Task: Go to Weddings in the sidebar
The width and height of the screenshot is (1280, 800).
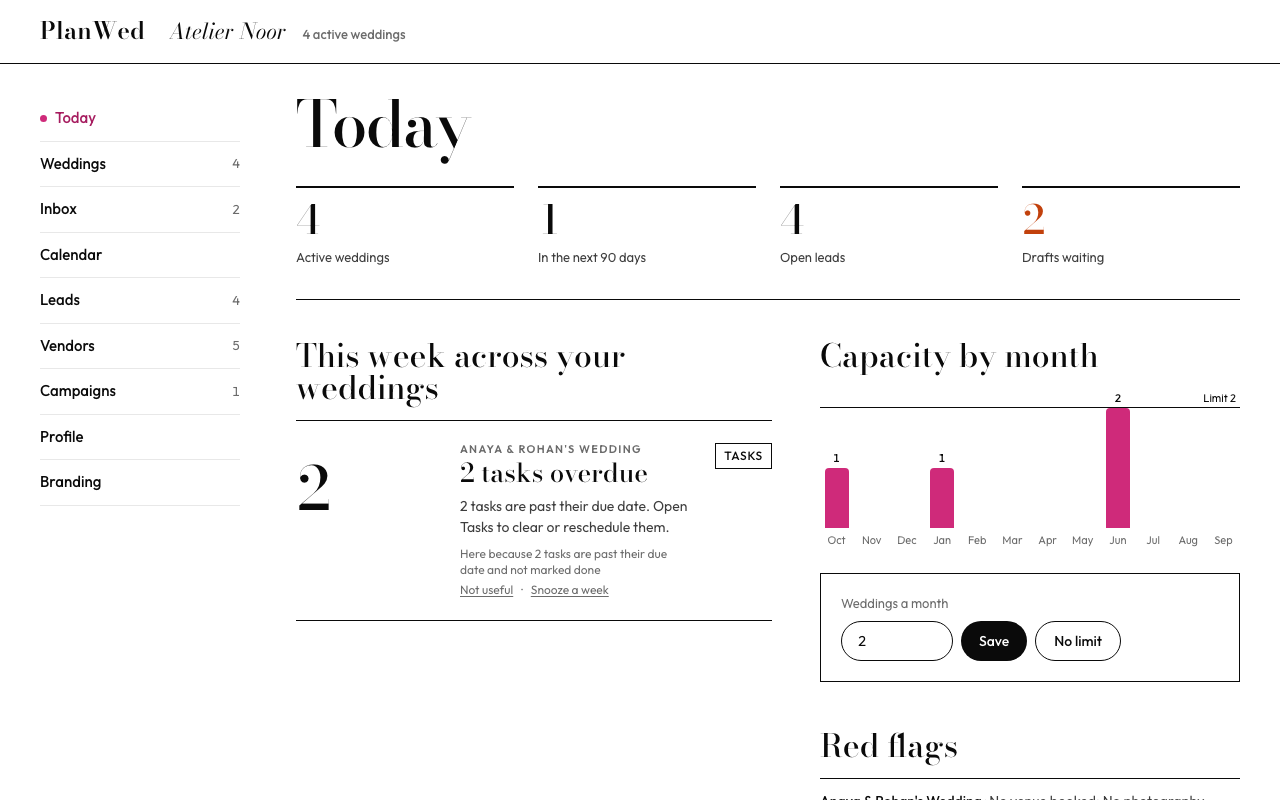Action: 140,164
